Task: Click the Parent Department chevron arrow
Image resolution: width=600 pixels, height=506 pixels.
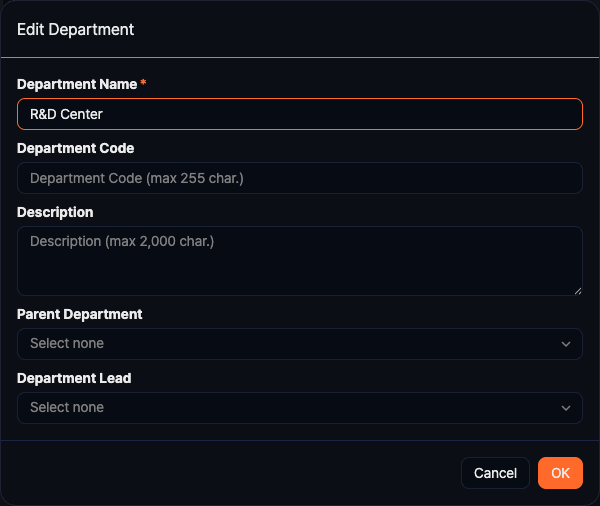Action: pyautogui.click(x=567, y=344)
